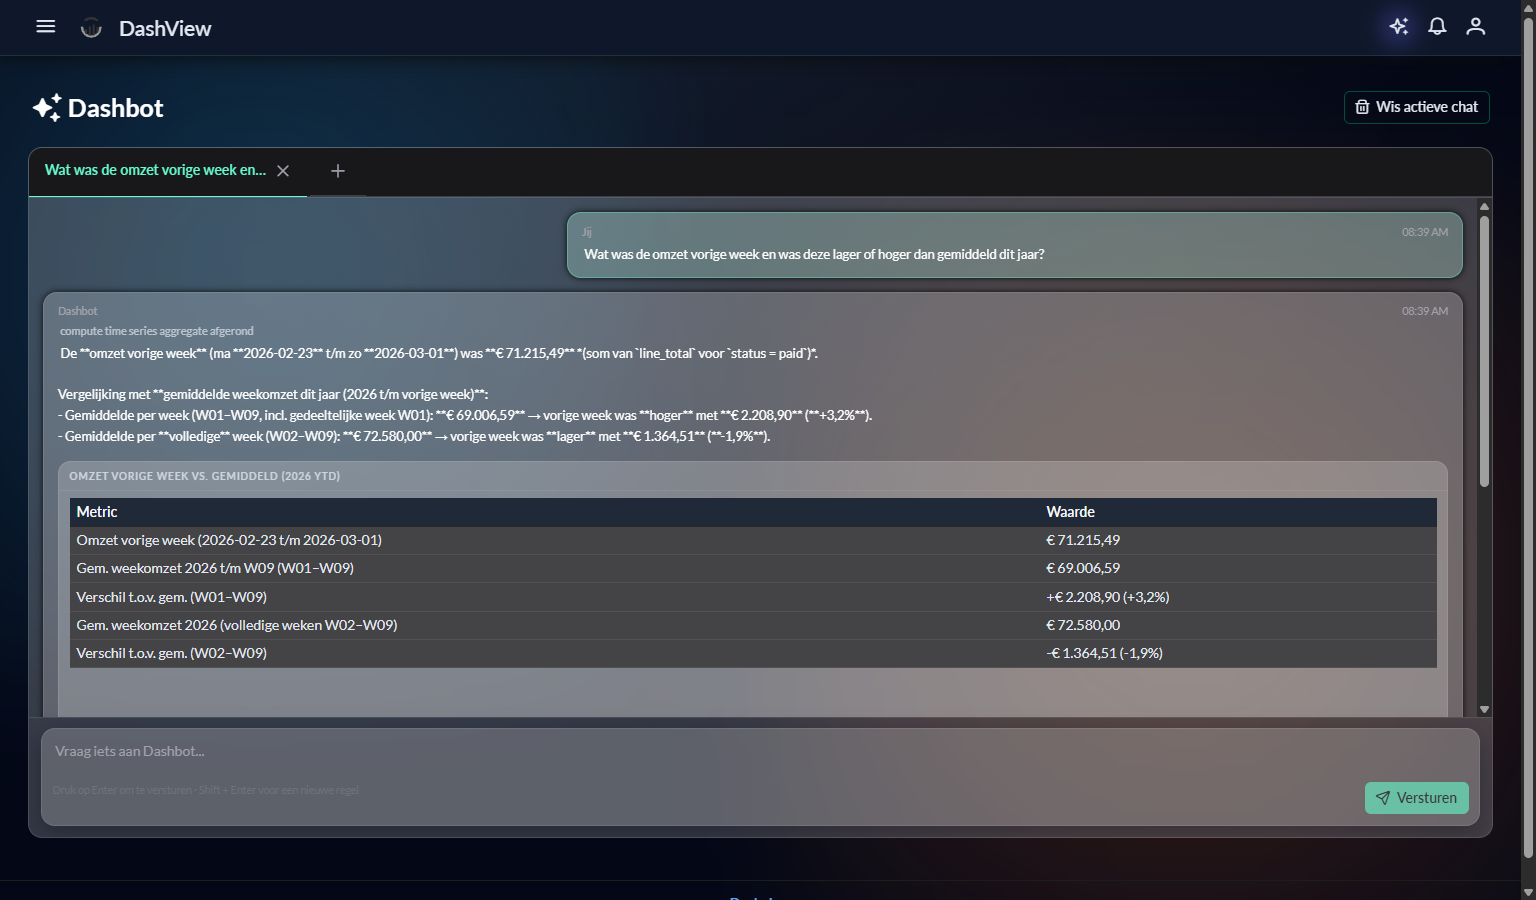Open the AI sparkle icon in the top bar

(1398, 27)
